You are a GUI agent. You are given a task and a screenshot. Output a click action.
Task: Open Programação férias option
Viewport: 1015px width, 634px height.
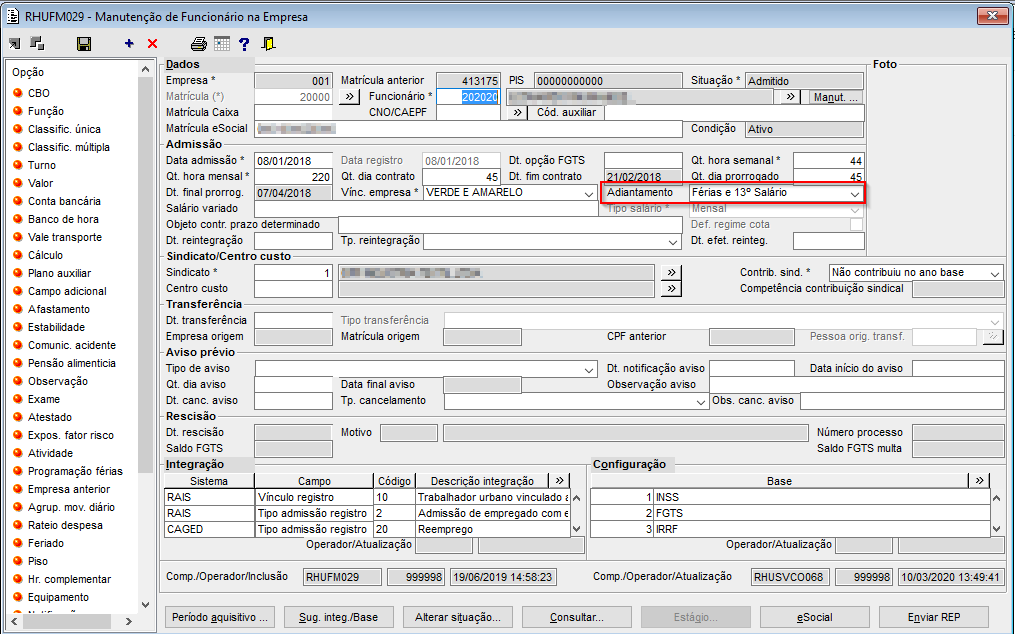75,471
